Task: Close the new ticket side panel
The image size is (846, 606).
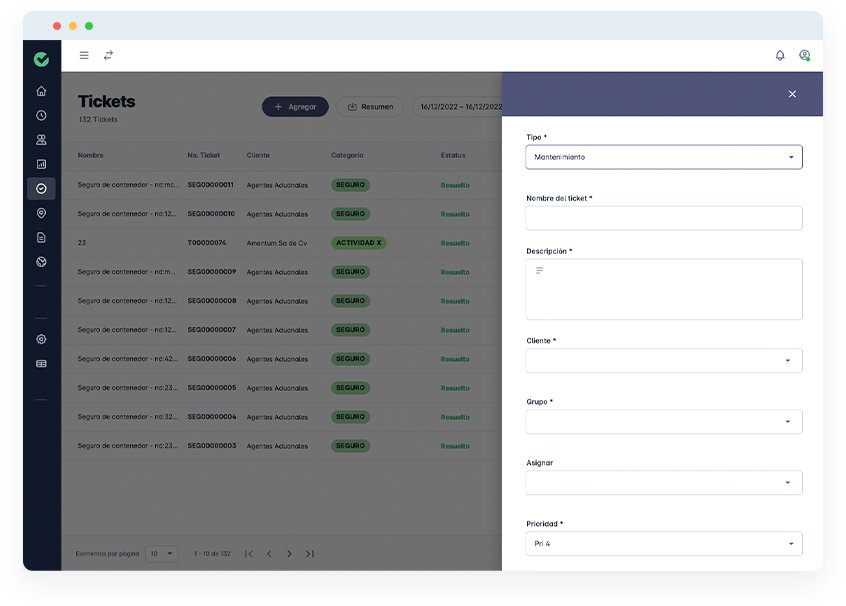Action: click(x=792, y=94)
